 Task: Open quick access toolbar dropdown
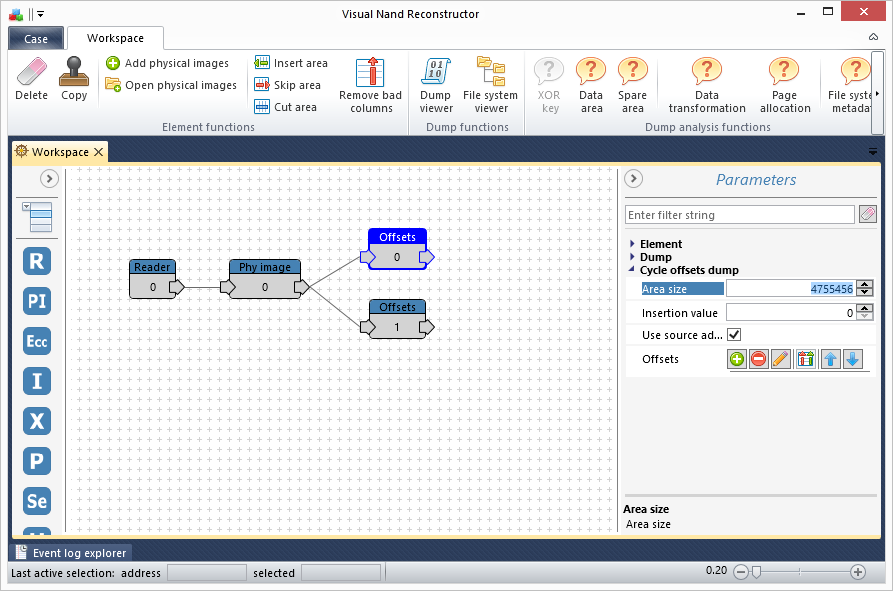[40, 14]
